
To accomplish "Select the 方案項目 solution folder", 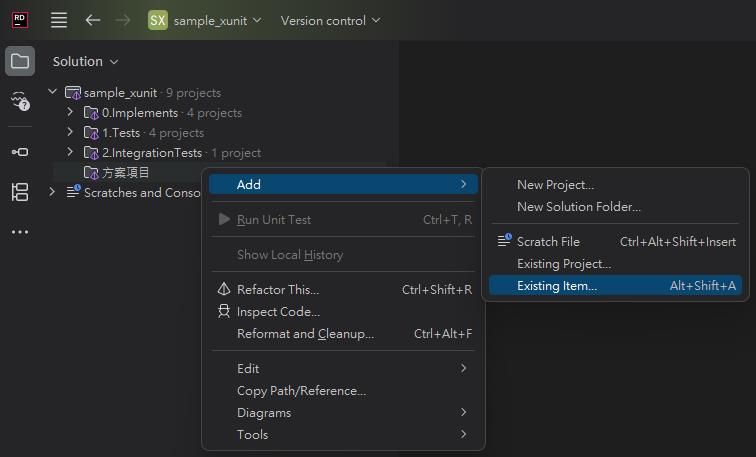I will [125, 173].
